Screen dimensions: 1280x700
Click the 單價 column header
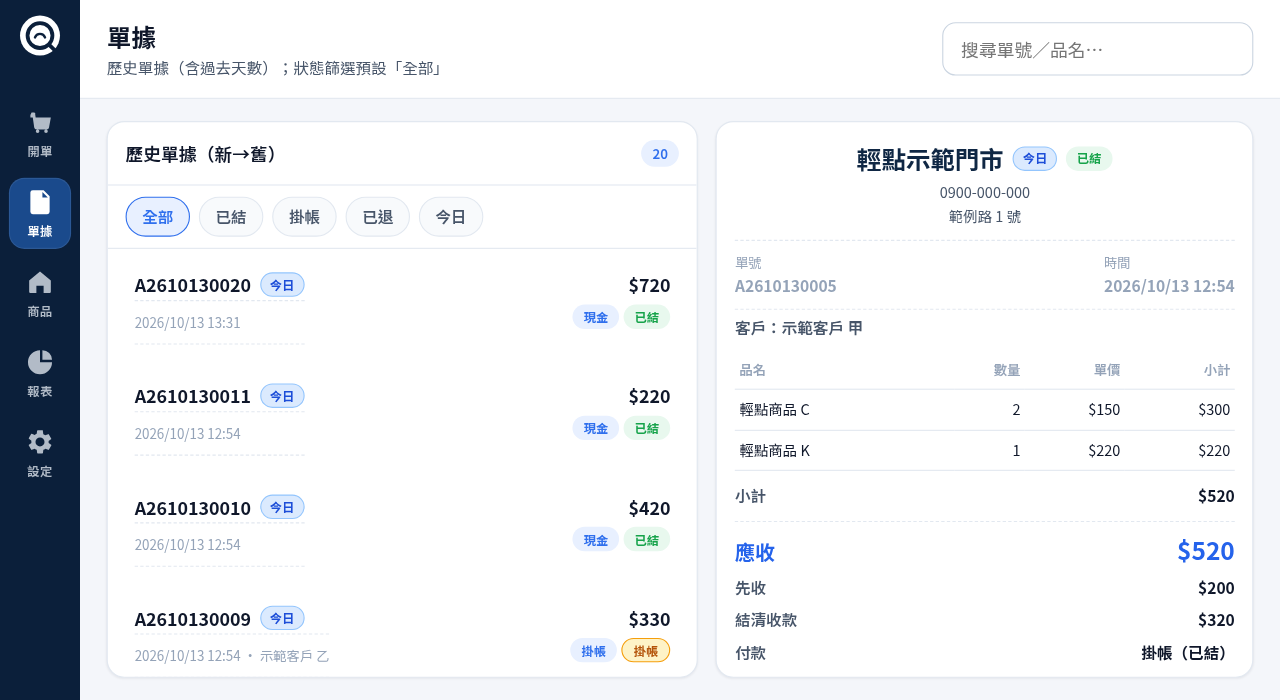(1107, 370)
